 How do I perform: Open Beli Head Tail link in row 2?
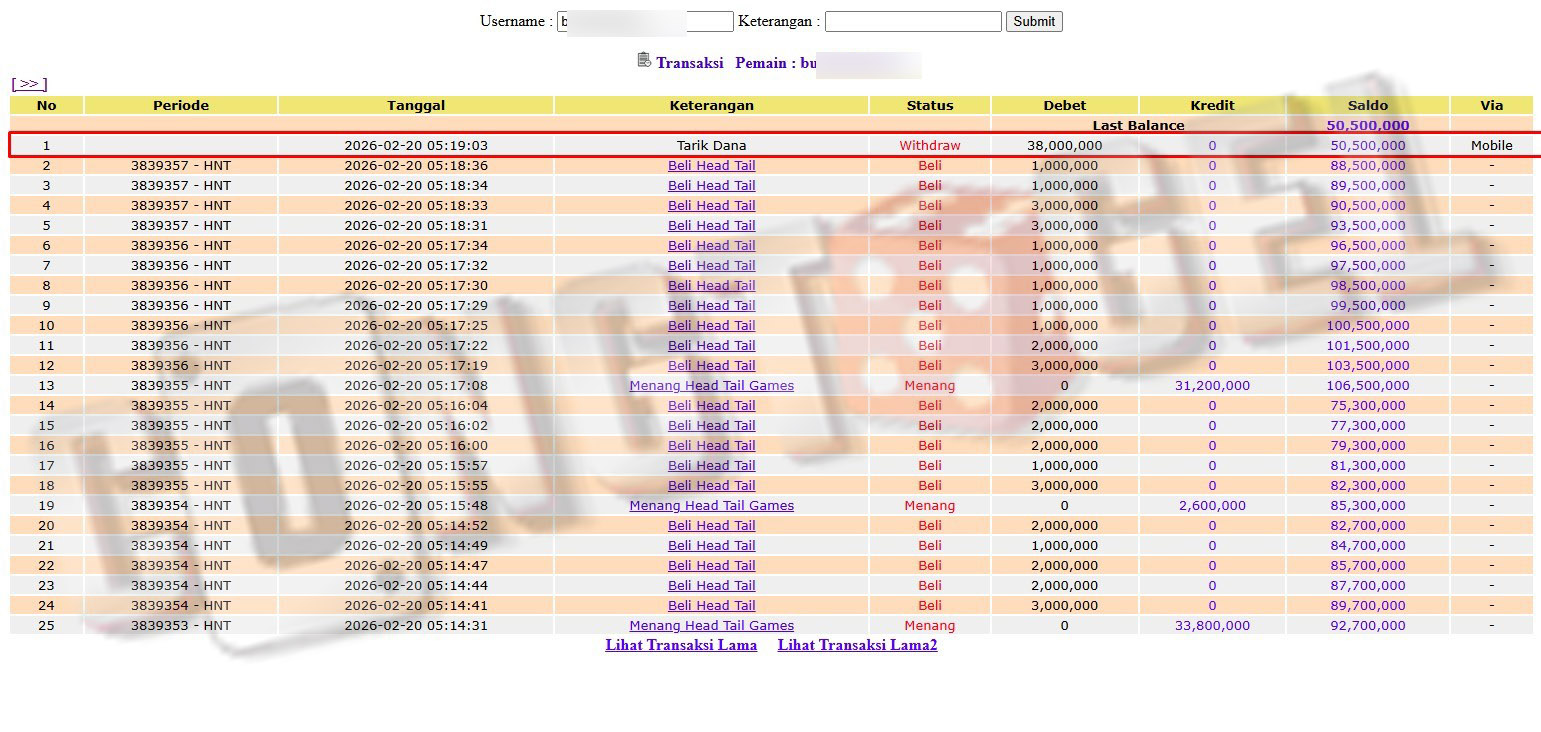pos(711,165)
